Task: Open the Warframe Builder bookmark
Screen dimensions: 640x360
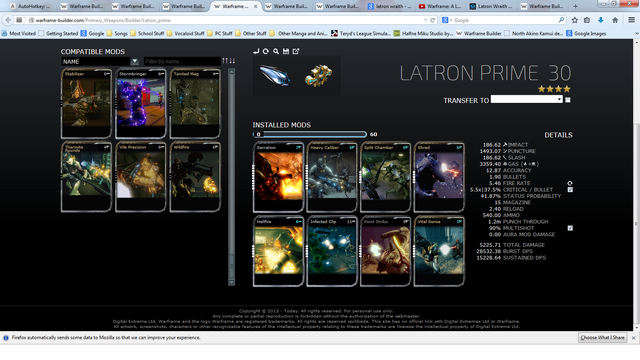Action: [479, 33]
